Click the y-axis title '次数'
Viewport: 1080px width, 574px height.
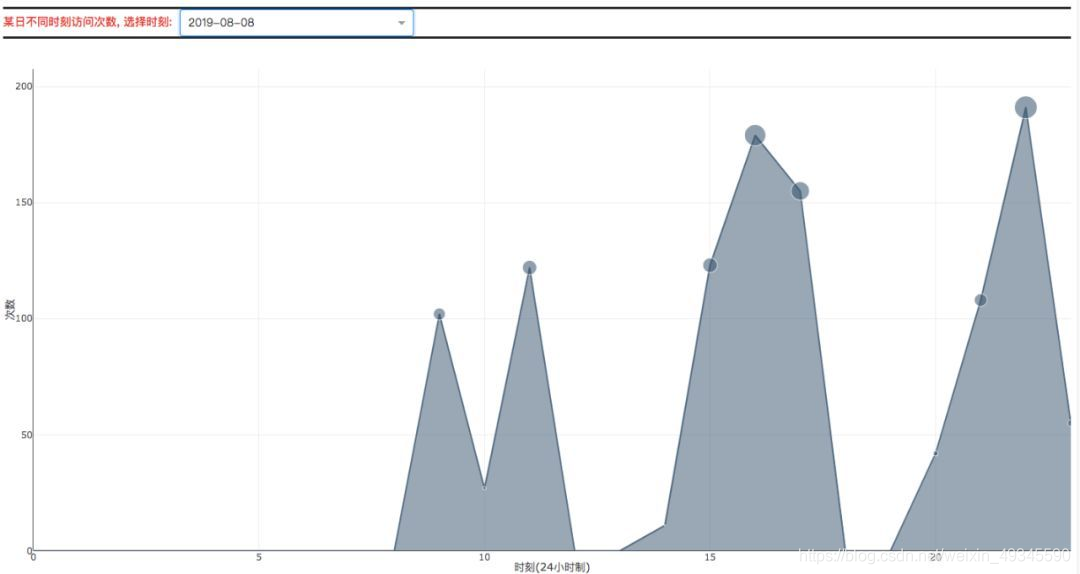10,309
